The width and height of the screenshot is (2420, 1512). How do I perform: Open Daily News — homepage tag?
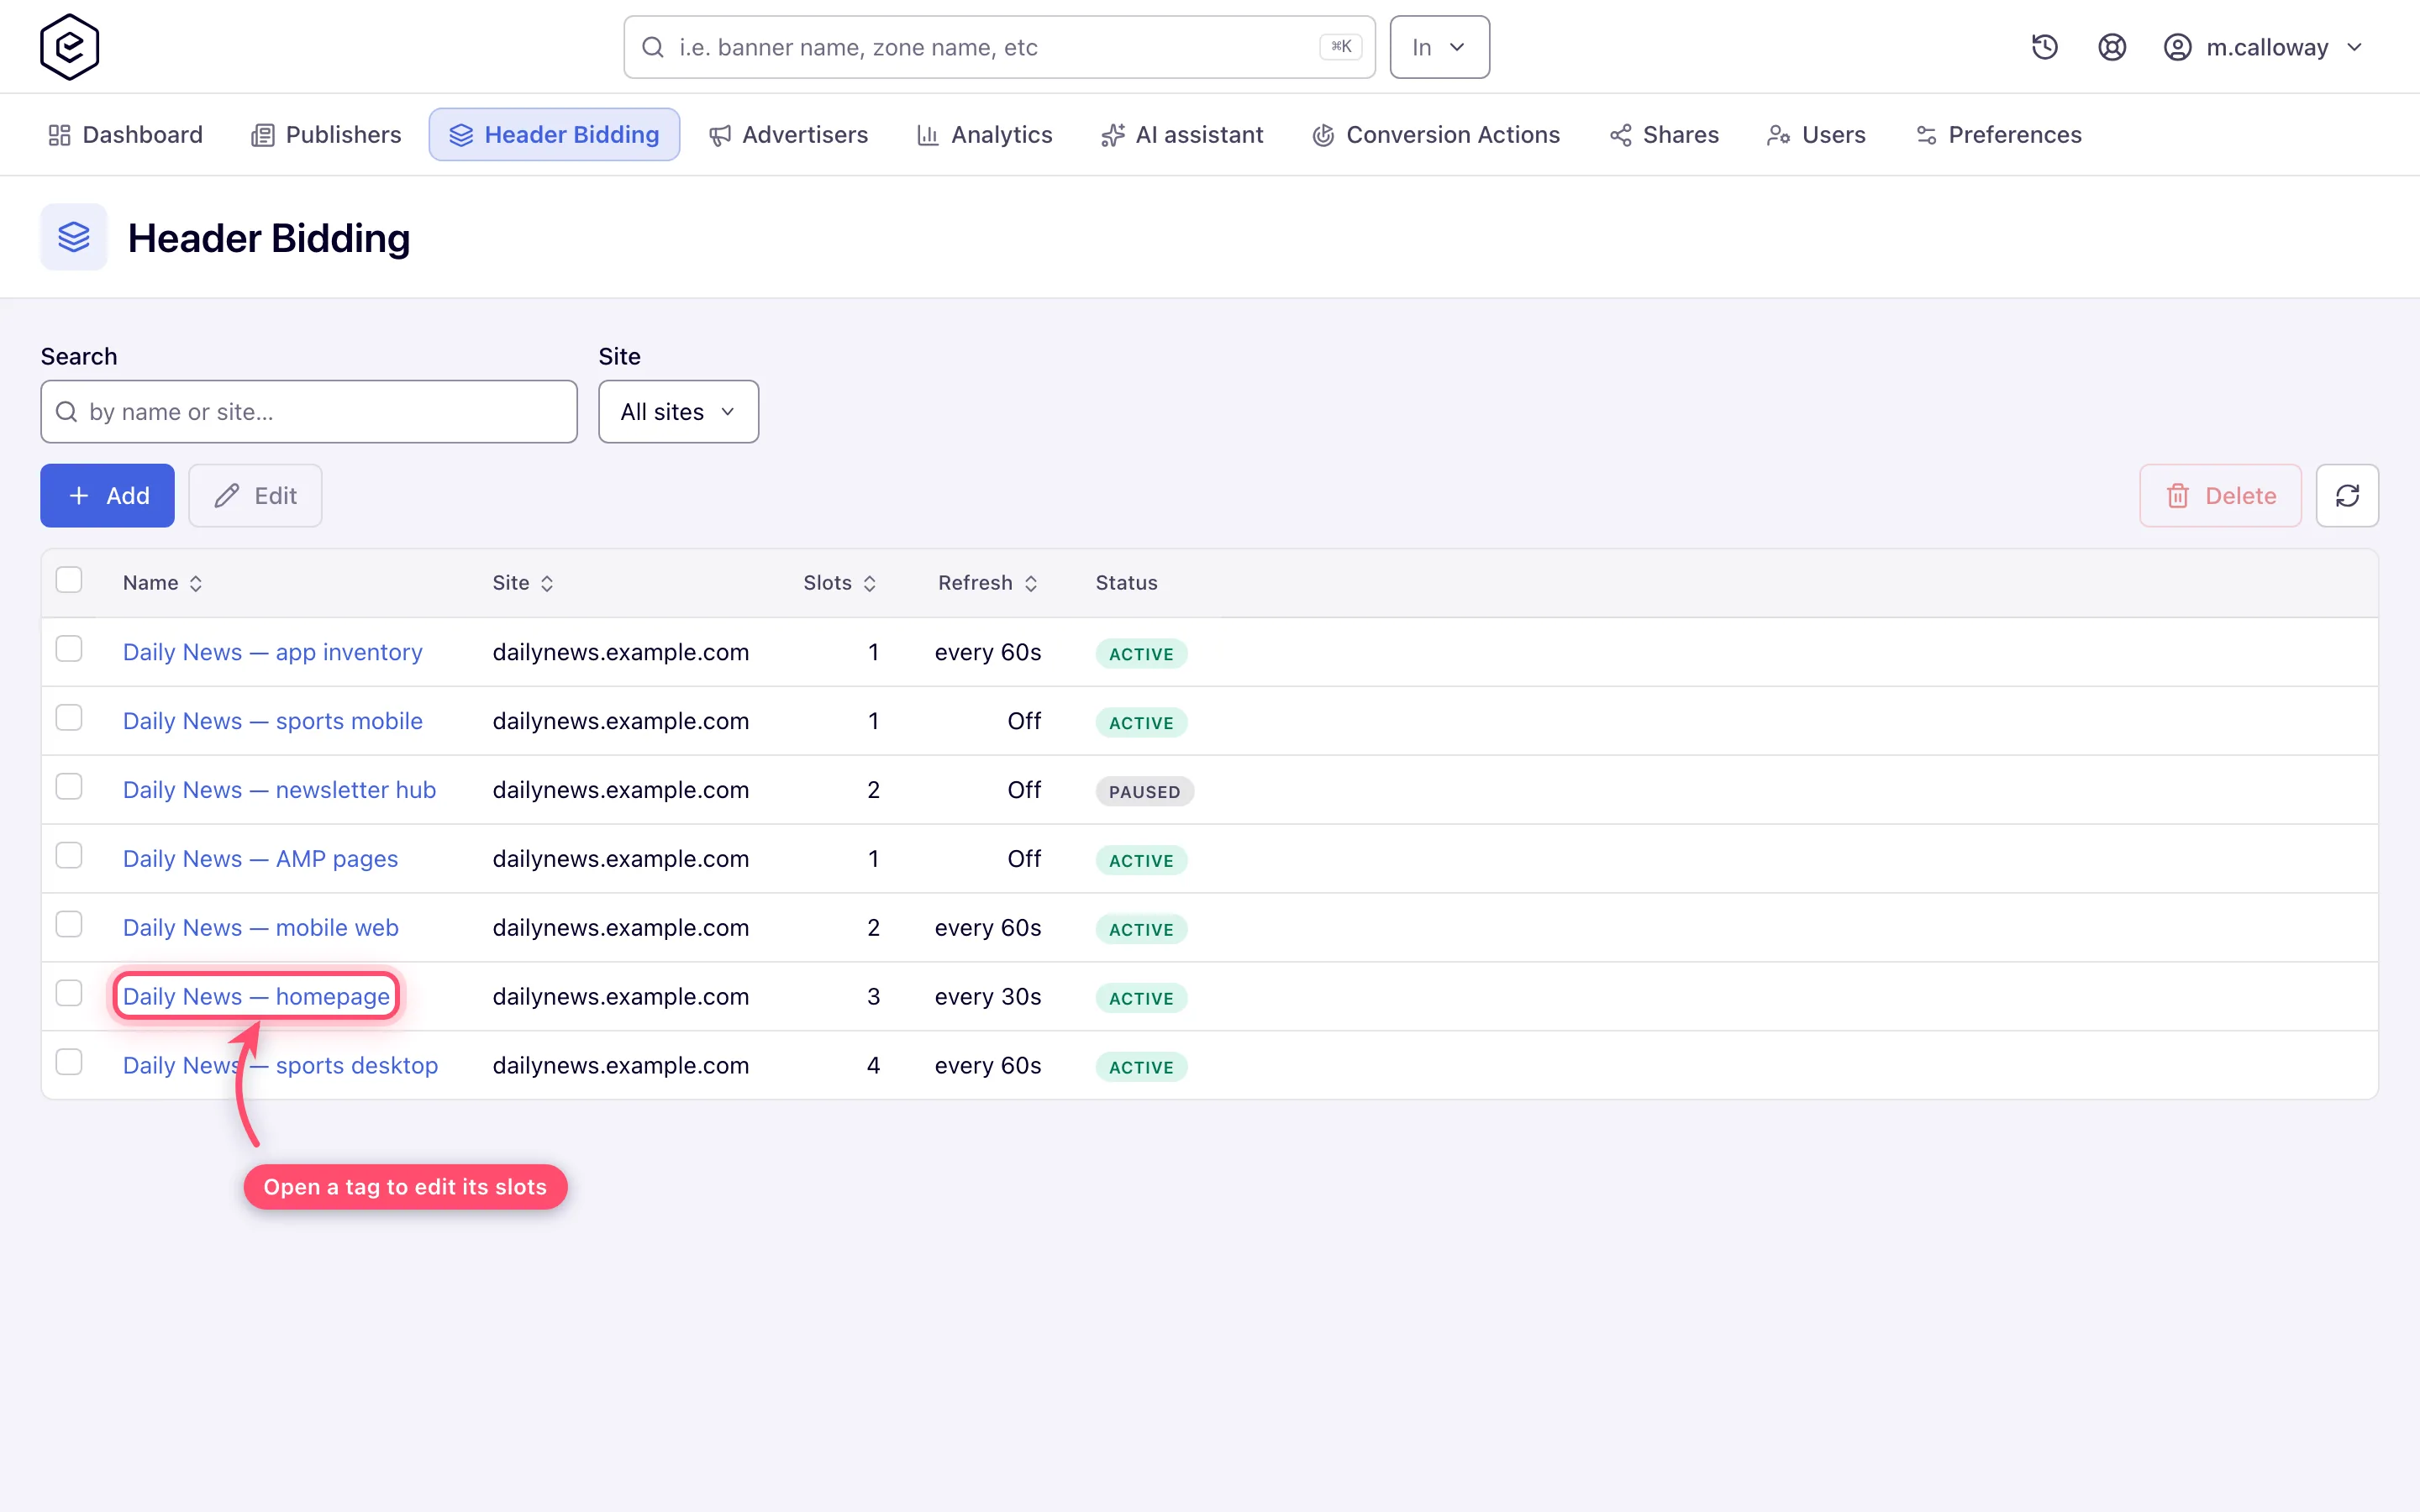(x=256, y=997)
